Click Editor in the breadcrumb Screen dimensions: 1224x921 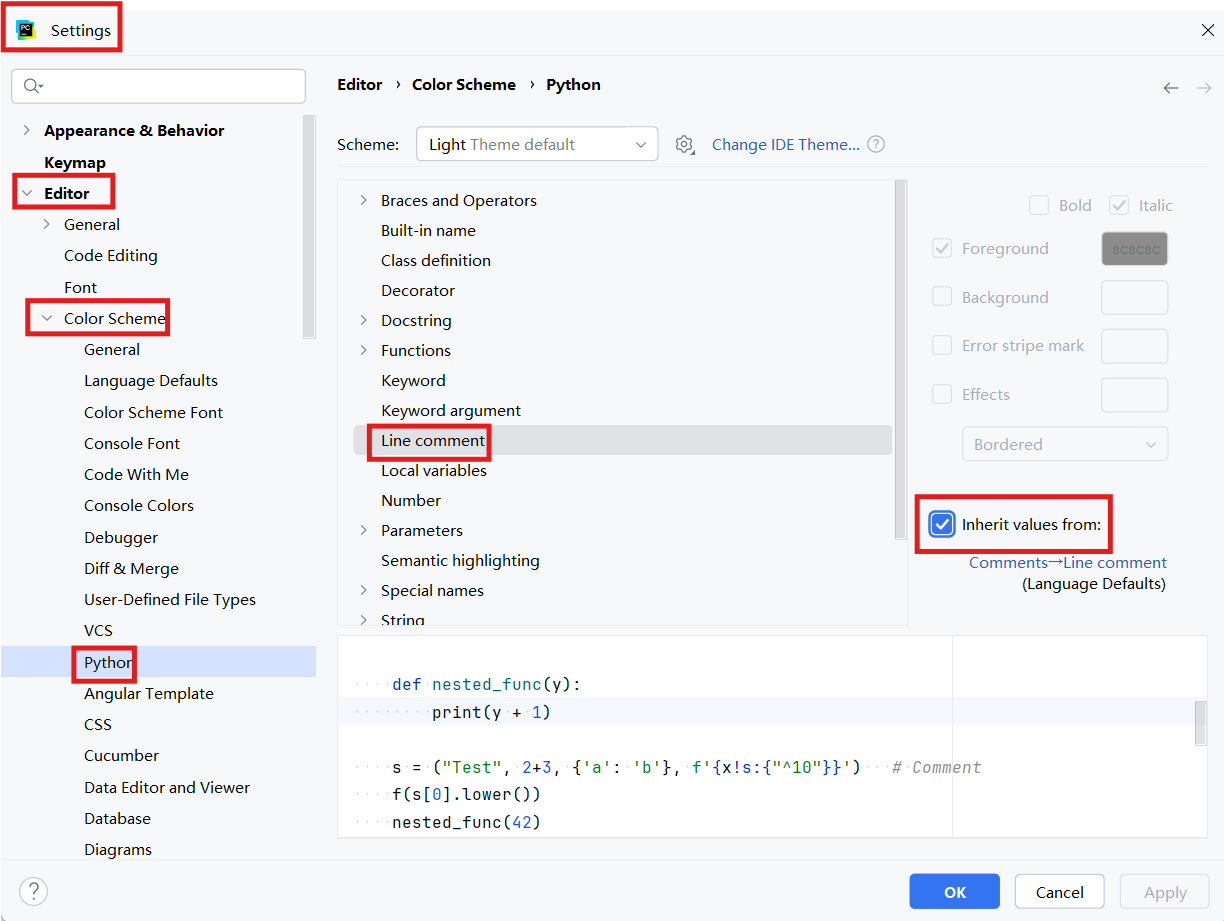click(x=360, y=84)
